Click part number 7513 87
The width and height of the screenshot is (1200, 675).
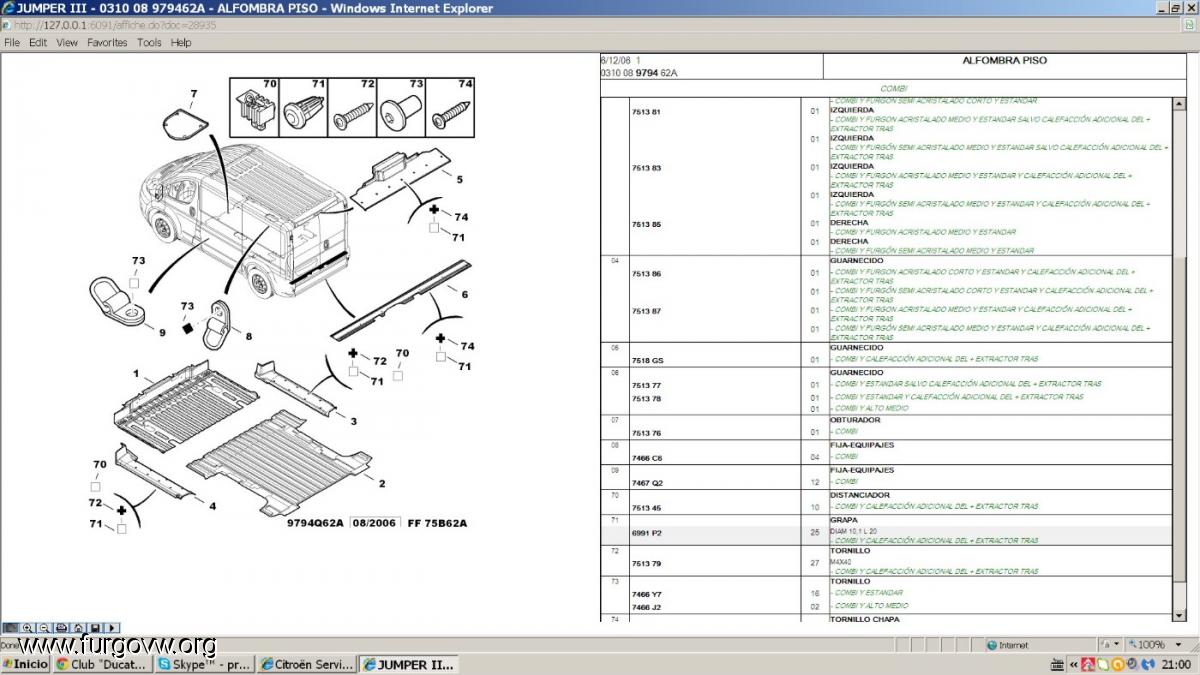click(x=646, y=311)
